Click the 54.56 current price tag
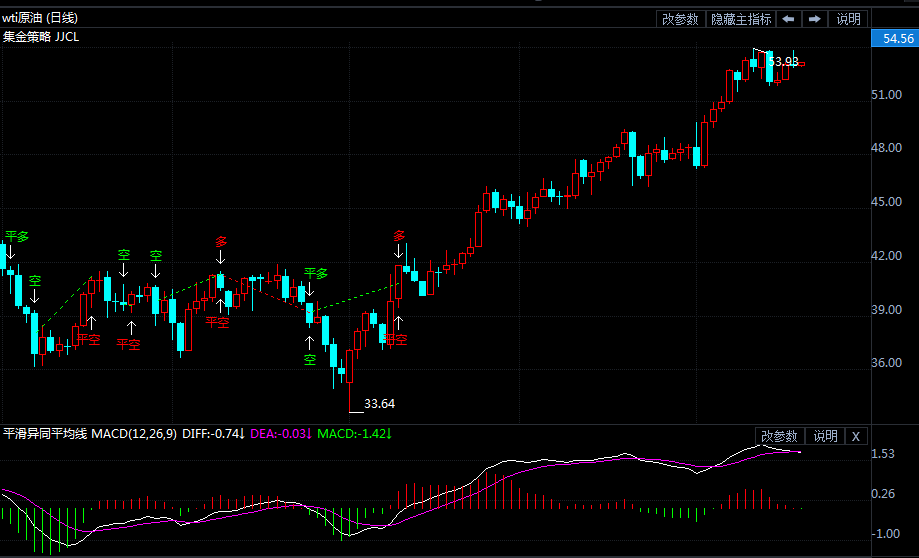This screenshot has width=919, height=558. coord(894,39)
